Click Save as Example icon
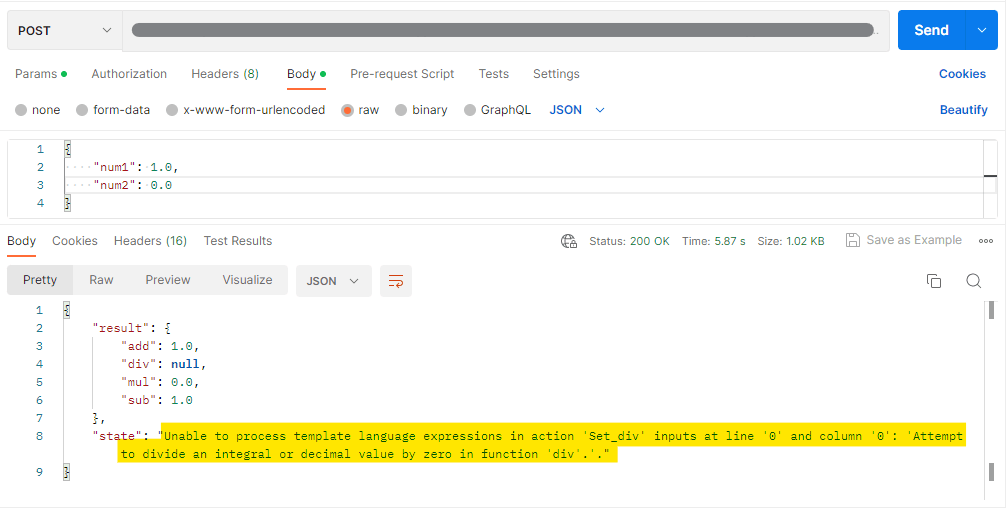This screenshot has height=508, width=1006. (853, 240)
